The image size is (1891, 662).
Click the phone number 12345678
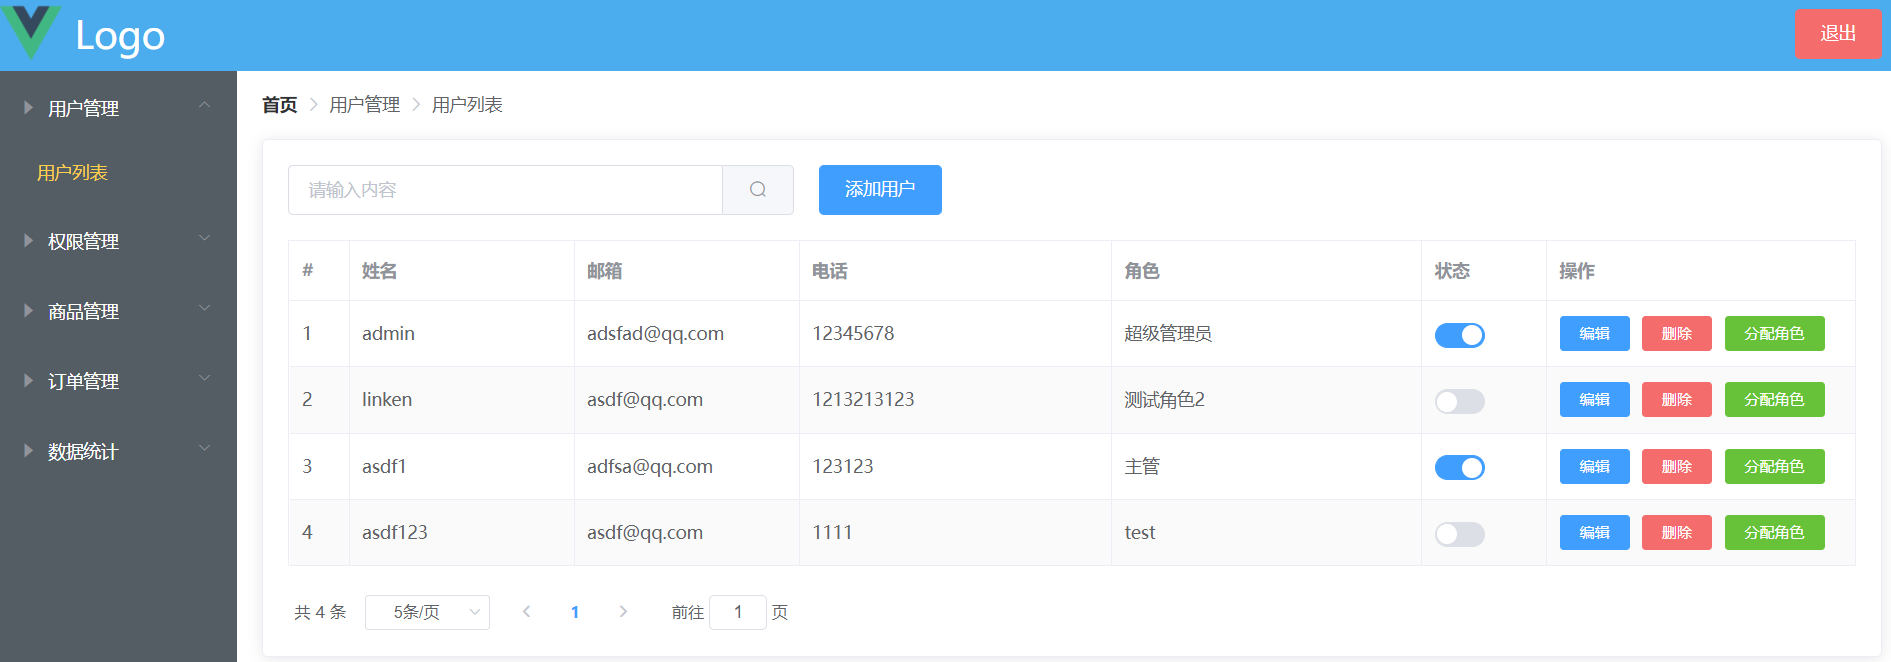[853, 334]
